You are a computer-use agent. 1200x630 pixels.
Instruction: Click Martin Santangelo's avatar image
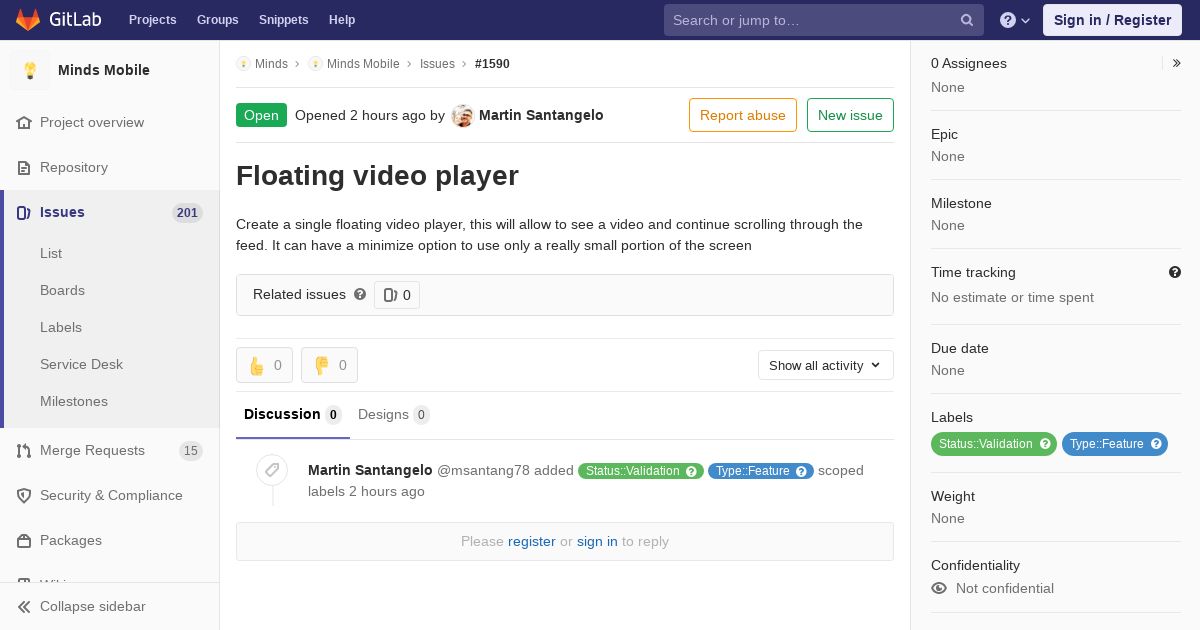coord(462,115)
